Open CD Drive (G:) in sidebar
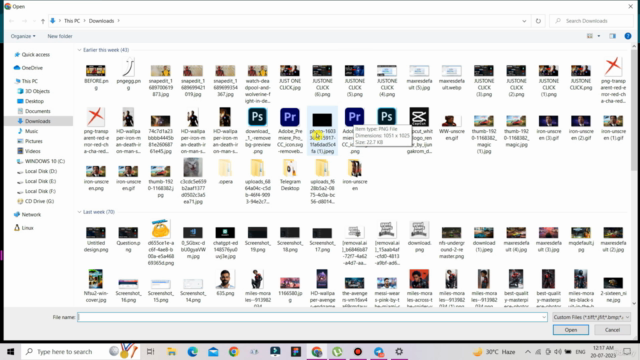 [x=36, y=201]
